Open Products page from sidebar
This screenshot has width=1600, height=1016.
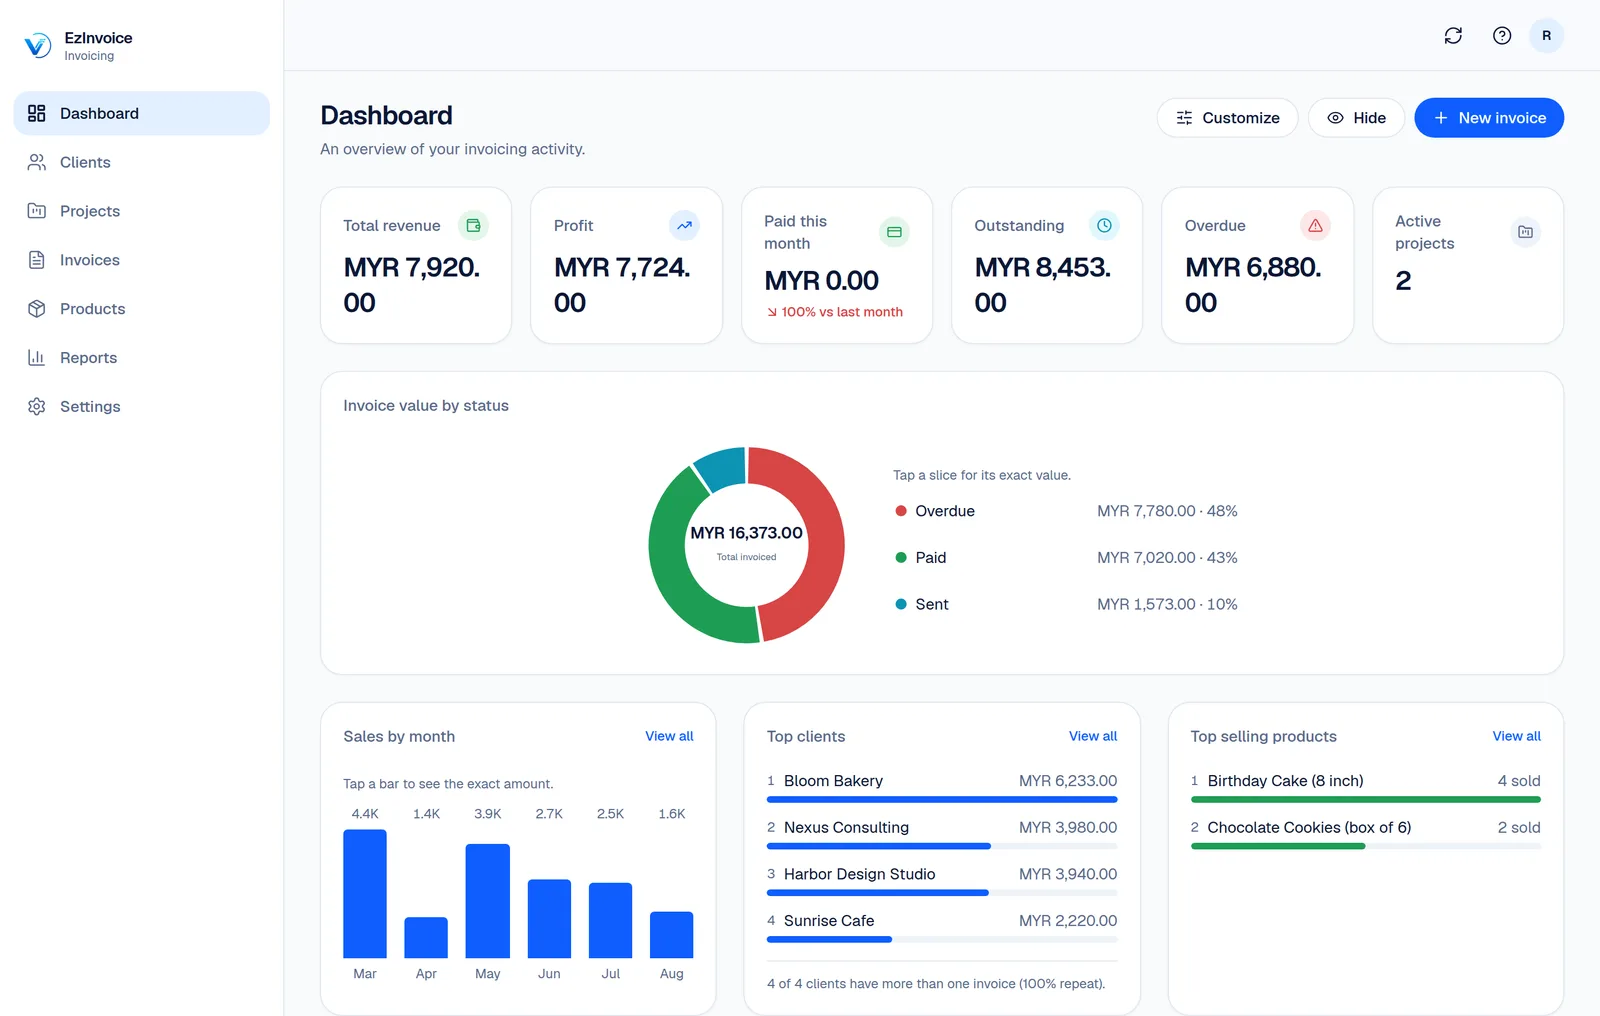pyautogui.click(x=142, y=309)
